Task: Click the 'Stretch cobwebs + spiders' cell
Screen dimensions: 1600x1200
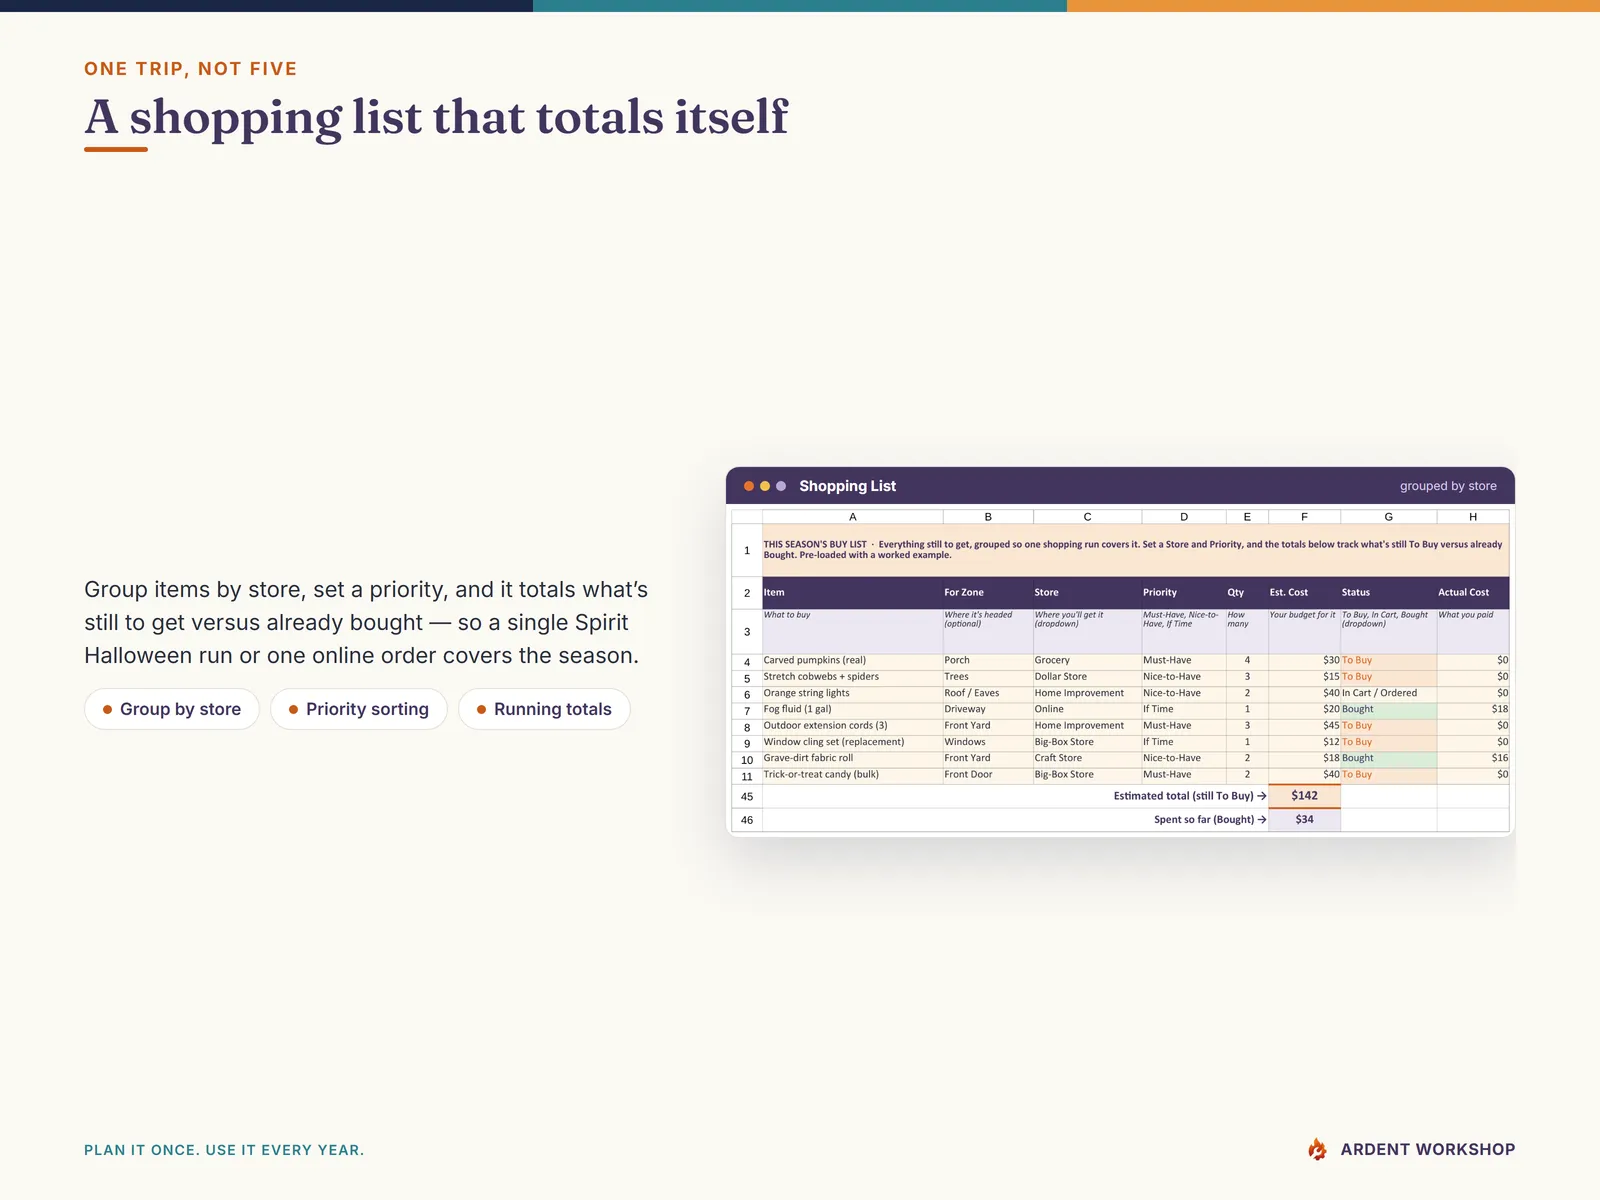Action: [852, 677]
